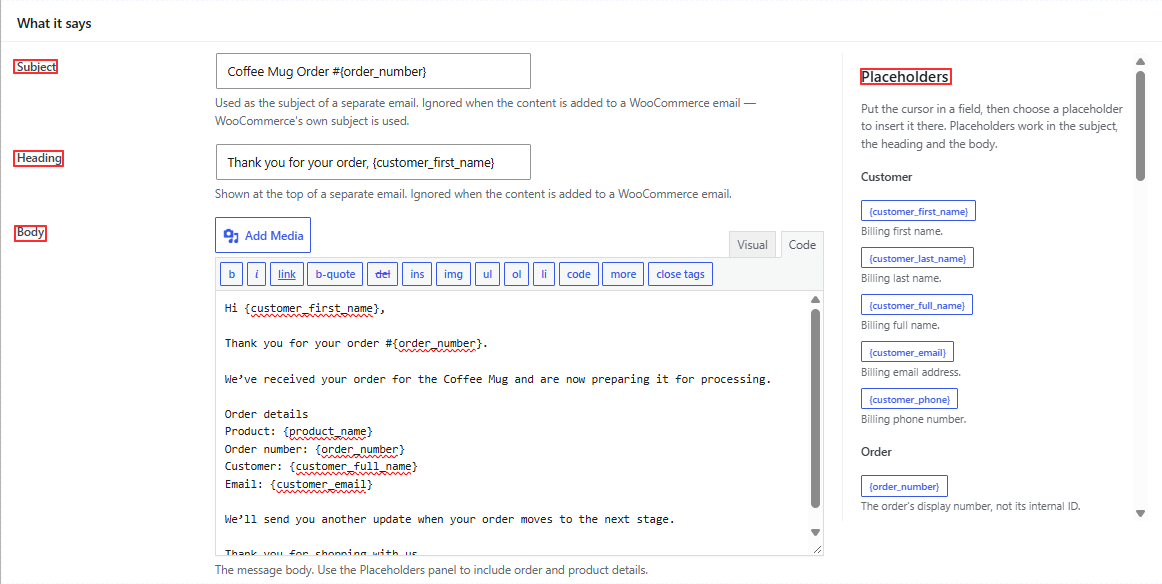Click the Order group heading
The height and width of the screenshot is (584, 1162).
coord(876,451)
